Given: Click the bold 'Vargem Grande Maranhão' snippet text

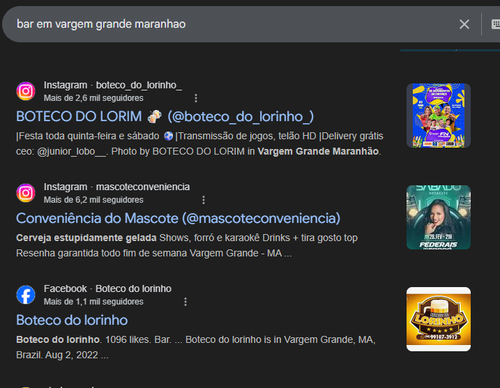Looking at the screenshot, I should [318, 151].
